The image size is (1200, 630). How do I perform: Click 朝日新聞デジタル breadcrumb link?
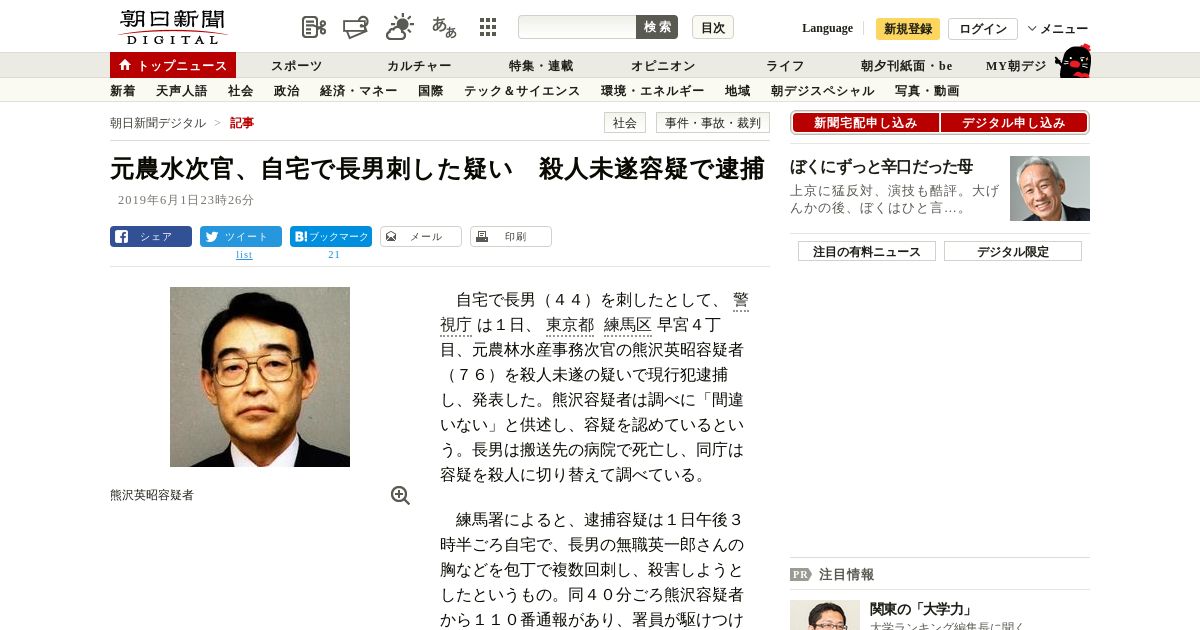click(158, 123)
